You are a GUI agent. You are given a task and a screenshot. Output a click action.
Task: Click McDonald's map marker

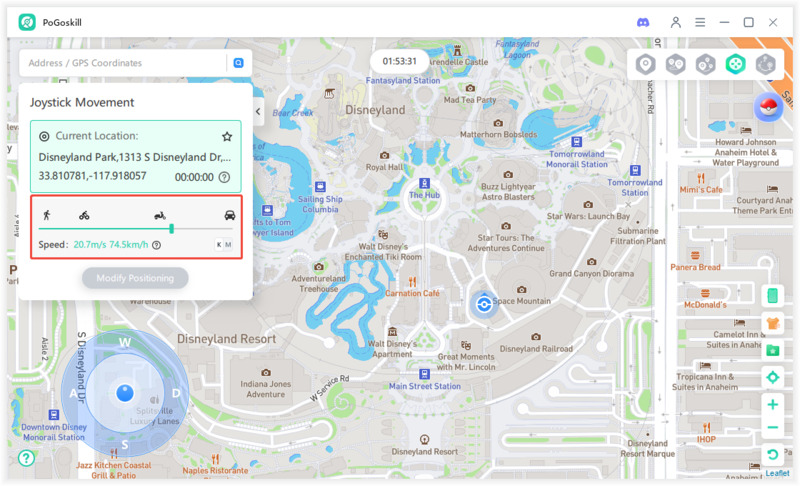705,293
